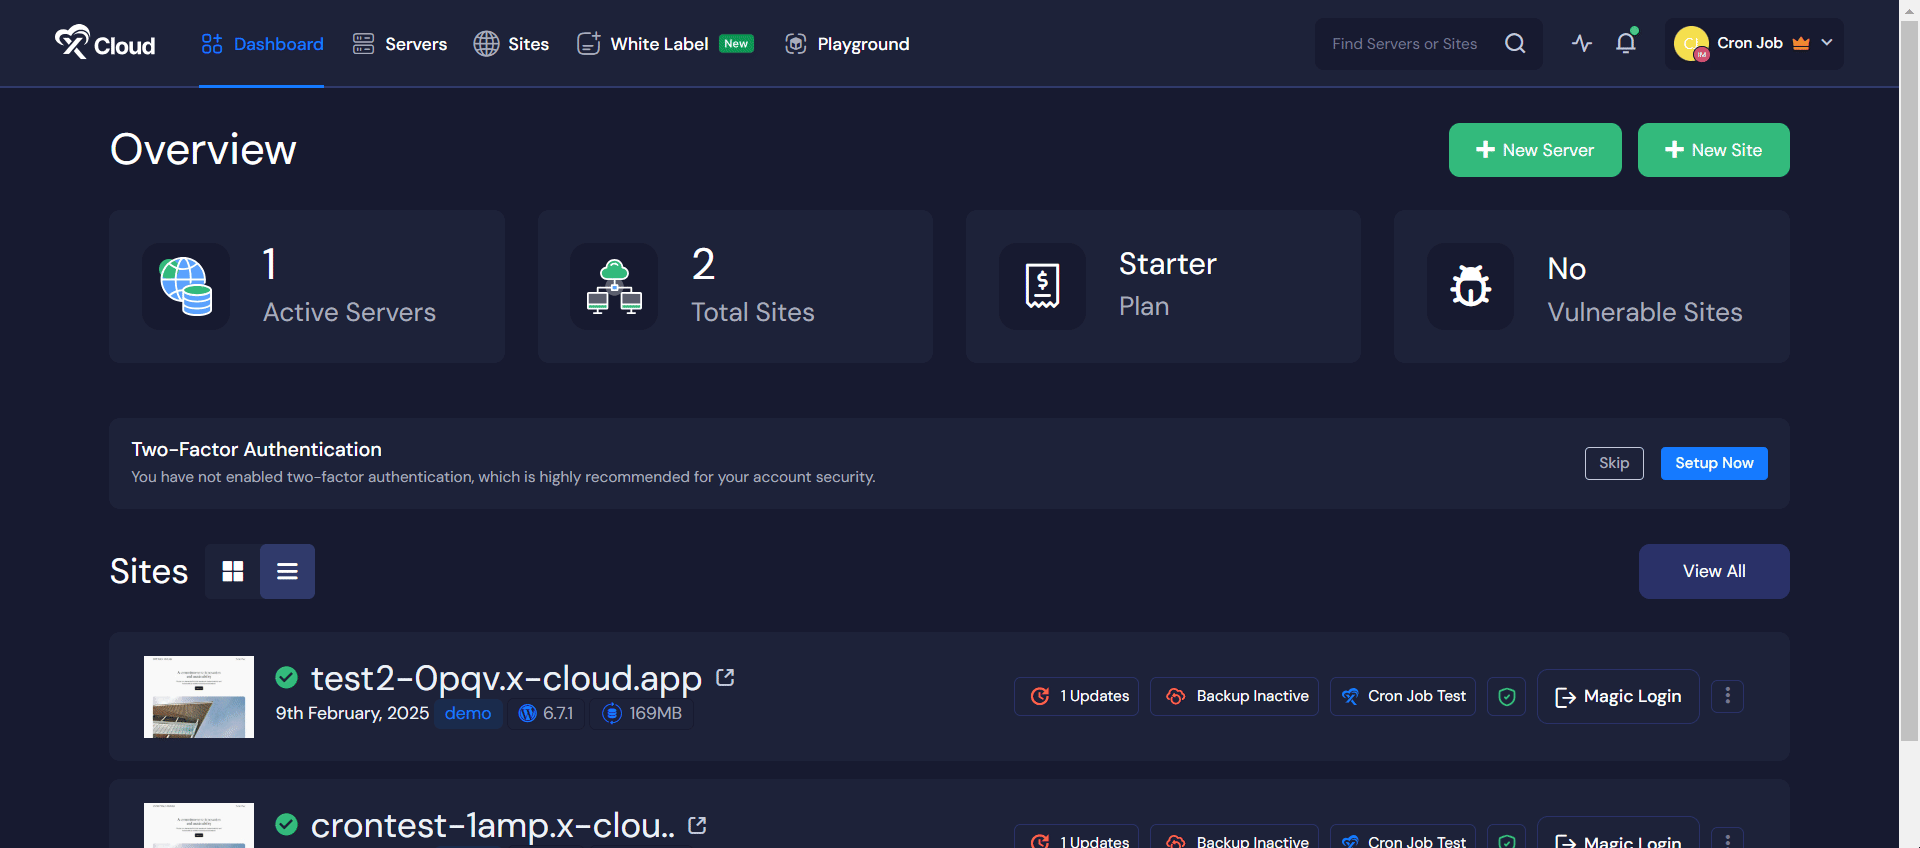This screenshot has height=848, width=1920.
Task: Click the search magnifier icon
Action: pos(1515,44)
